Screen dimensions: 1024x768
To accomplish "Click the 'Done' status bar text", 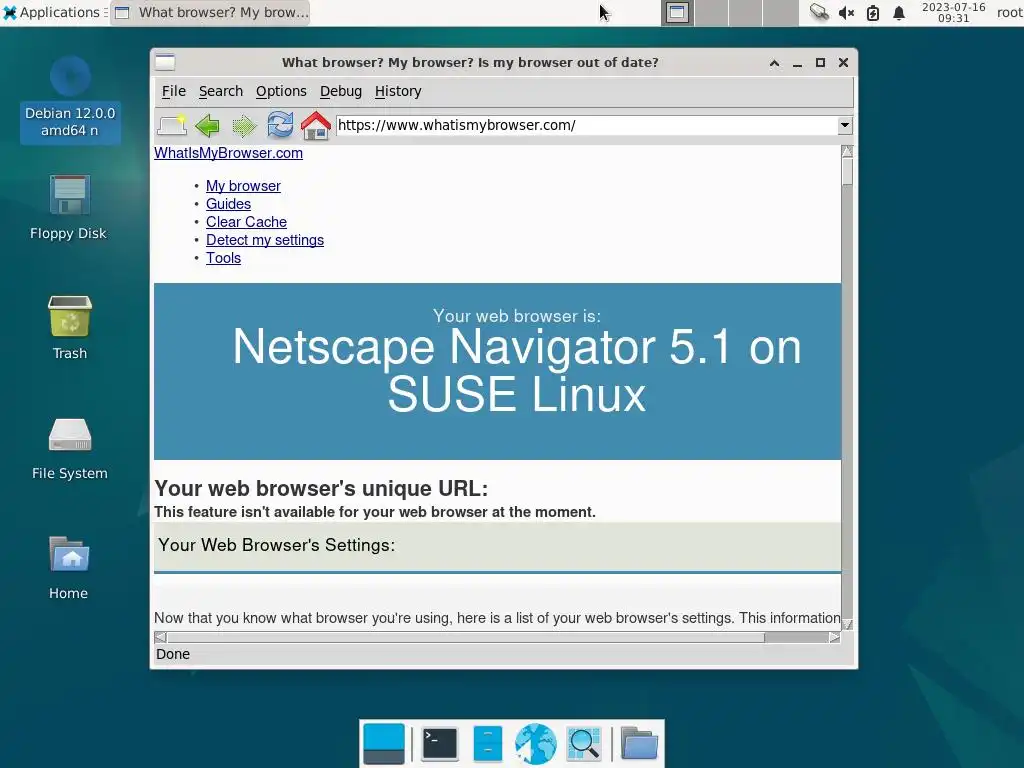I will click(x=172, y=654).
